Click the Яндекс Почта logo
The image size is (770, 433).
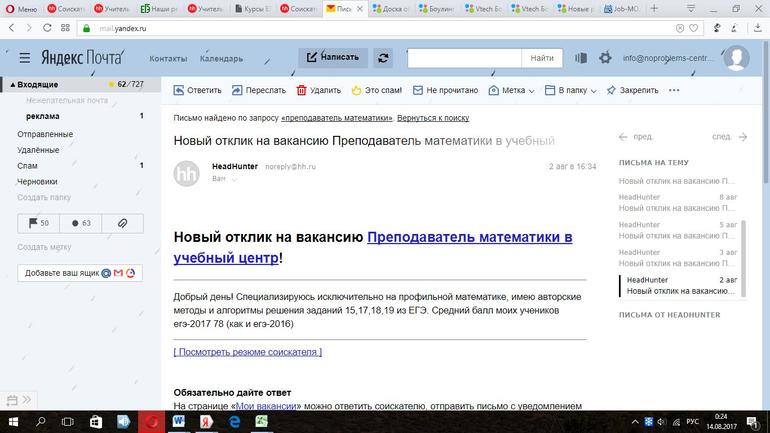click(82, 57)
